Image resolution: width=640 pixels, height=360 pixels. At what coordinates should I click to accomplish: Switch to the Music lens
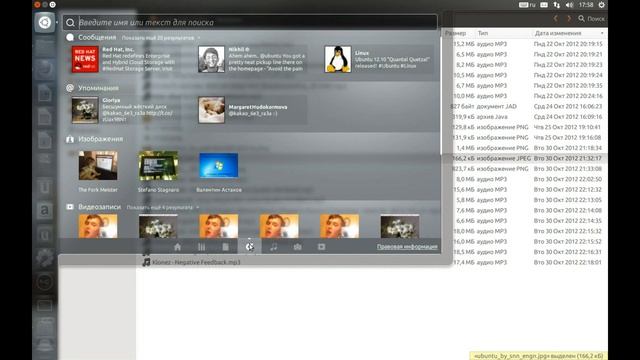(273, 247)
